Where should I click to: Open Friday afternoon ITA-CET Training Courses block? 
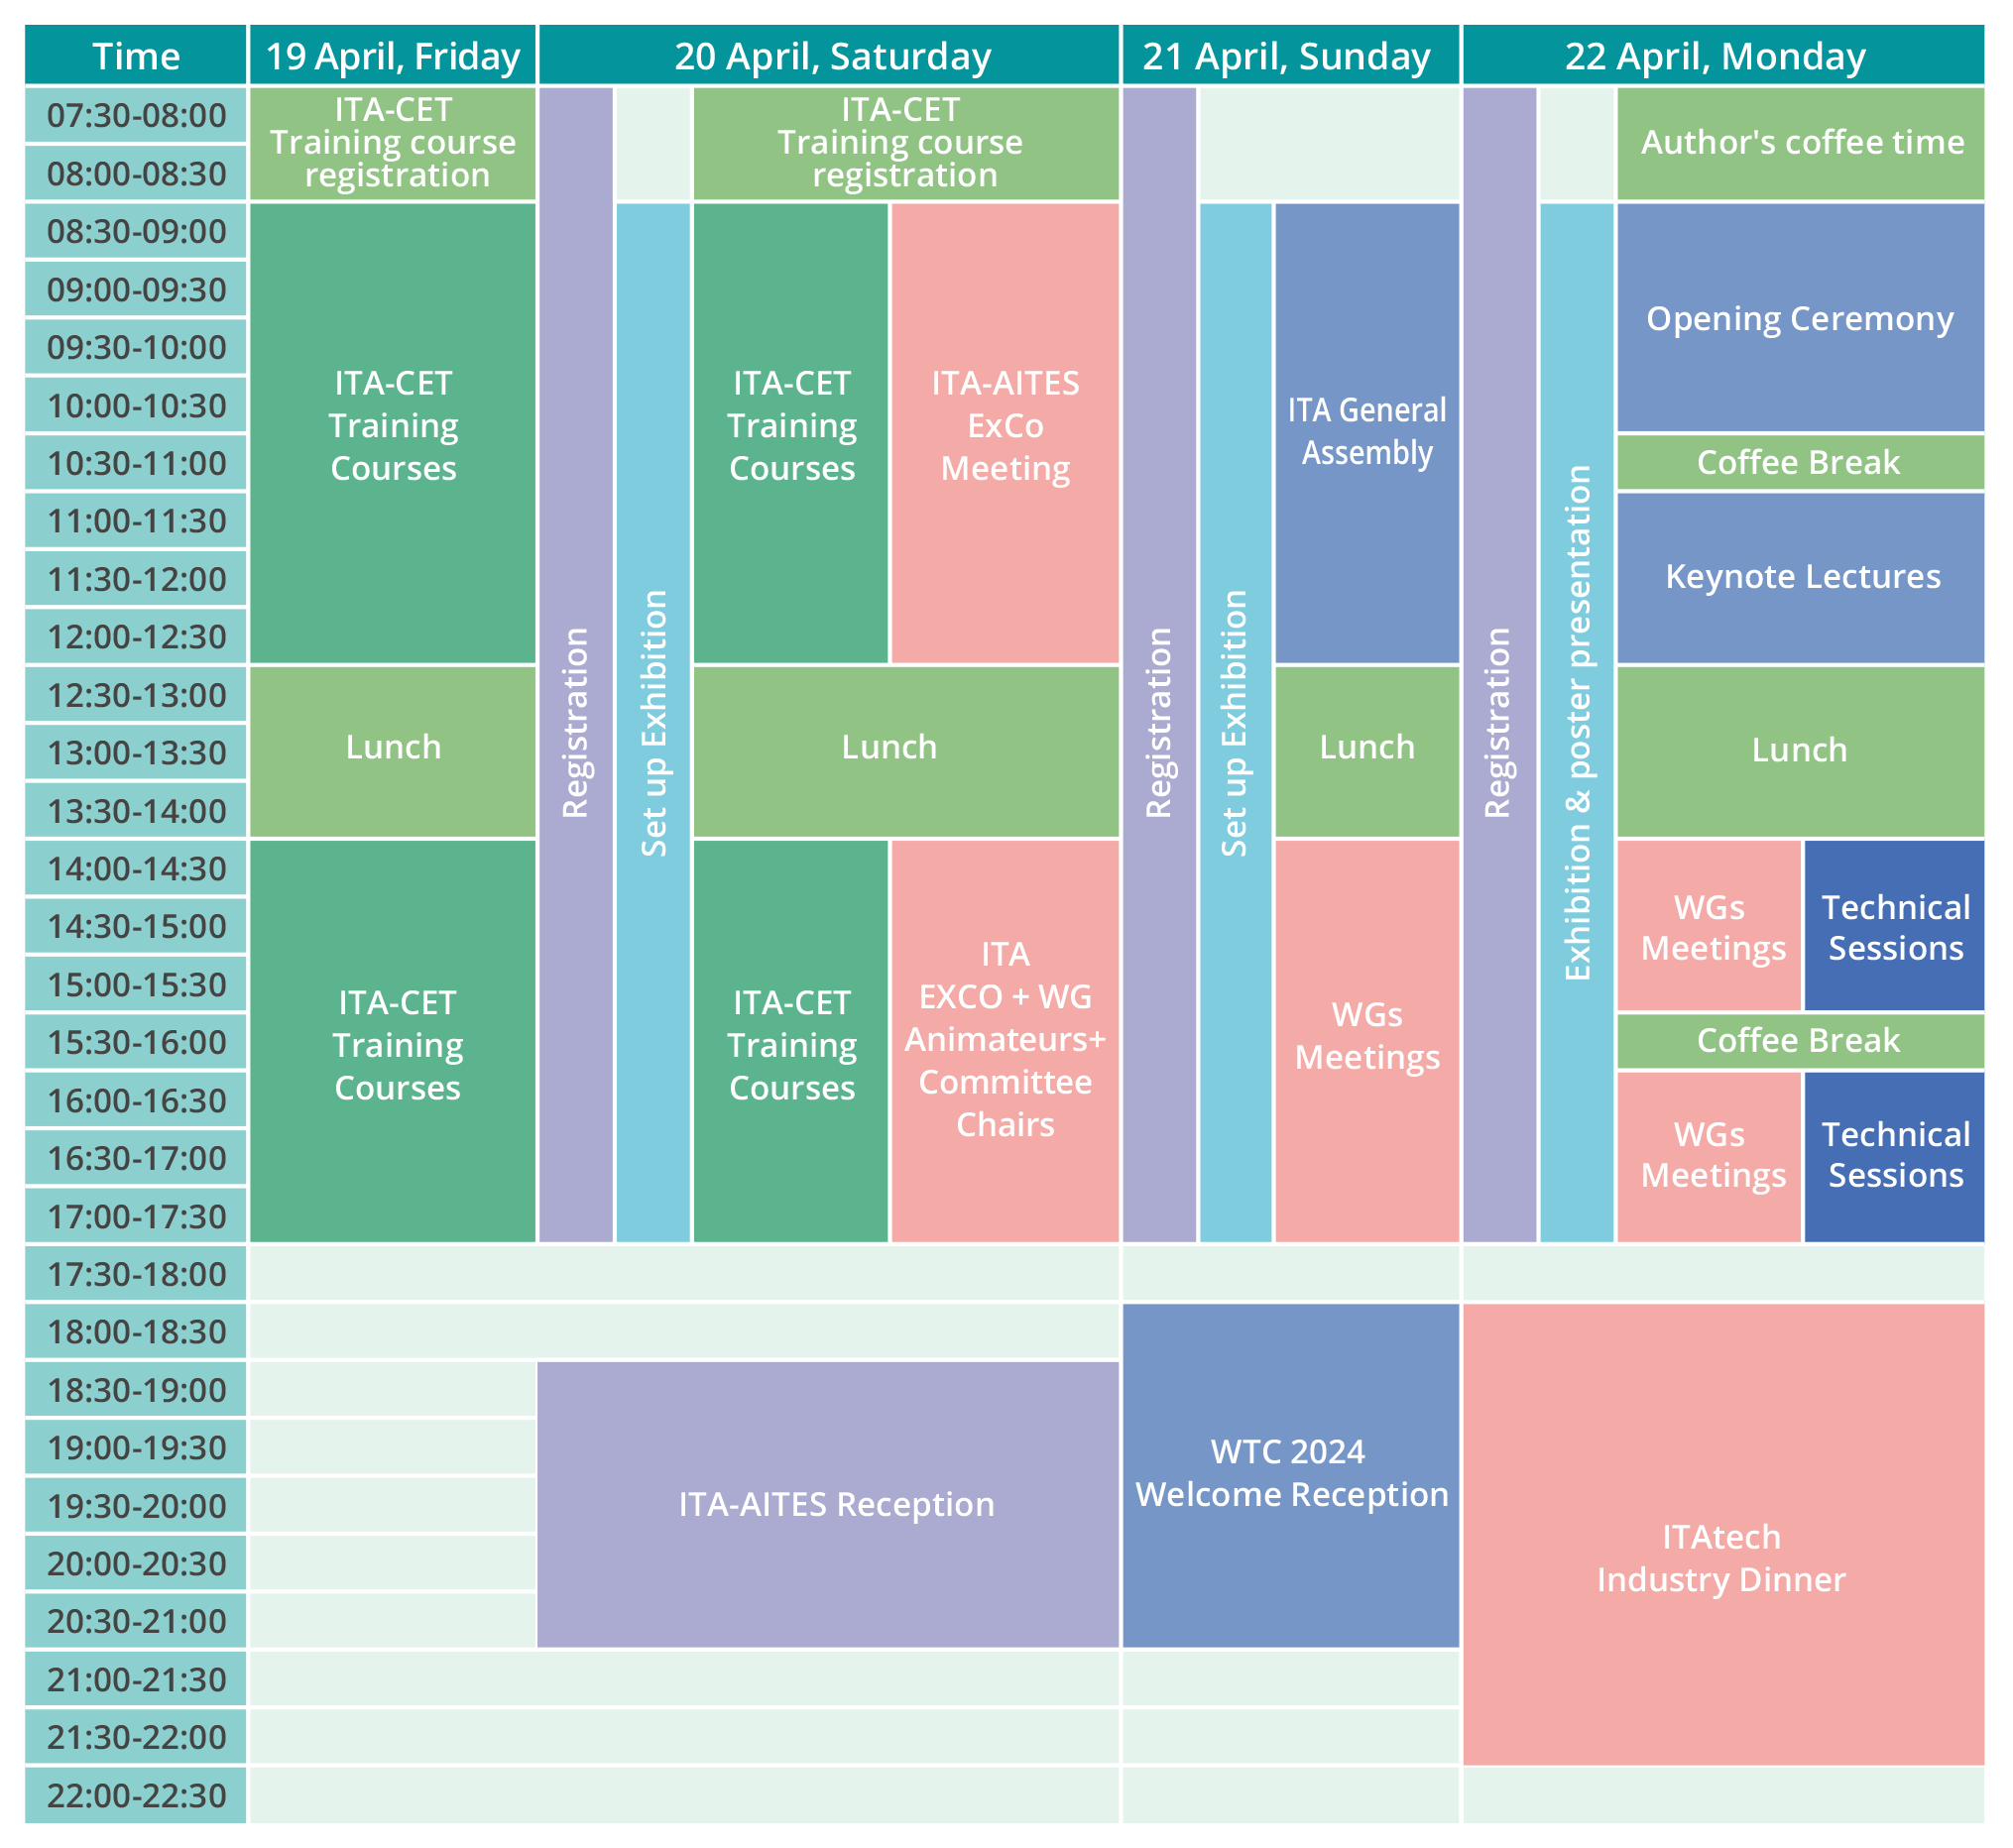click(393, 1042)
